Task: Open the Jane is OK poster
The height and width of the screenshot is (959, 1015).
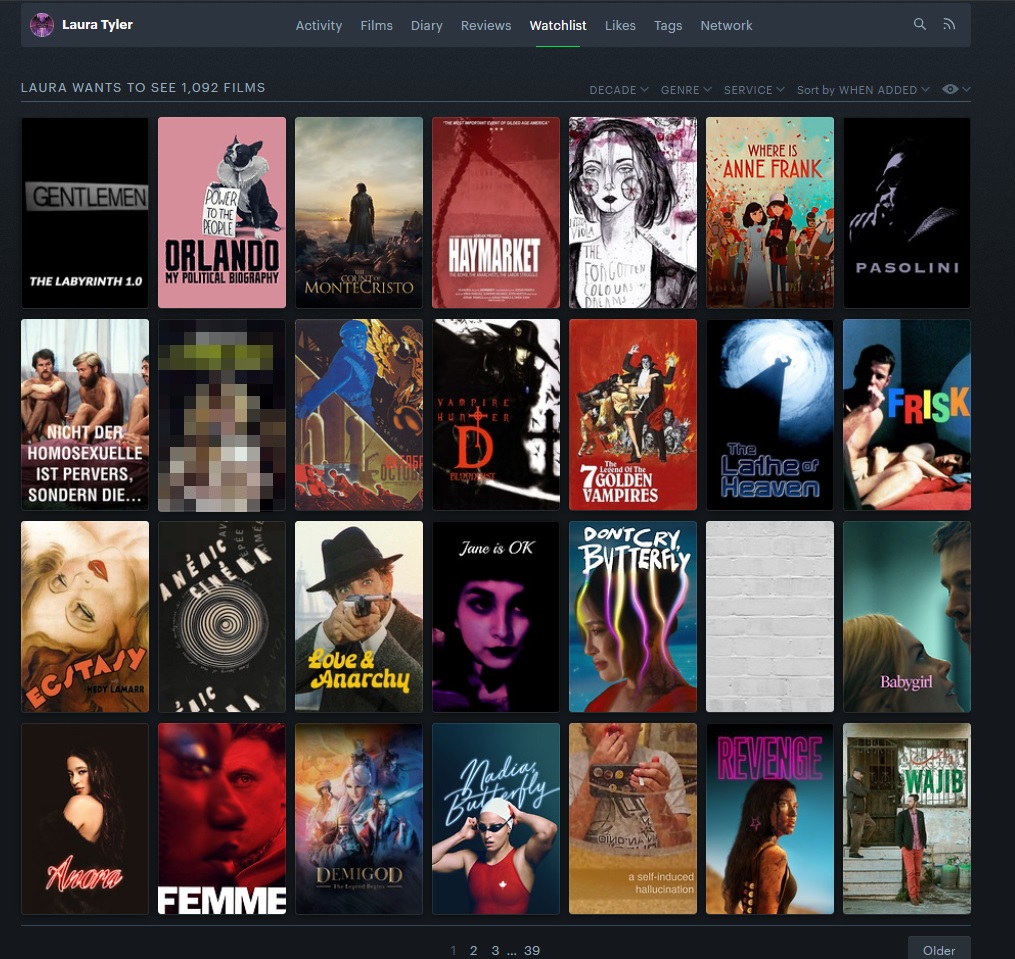Action: [496, 616]
